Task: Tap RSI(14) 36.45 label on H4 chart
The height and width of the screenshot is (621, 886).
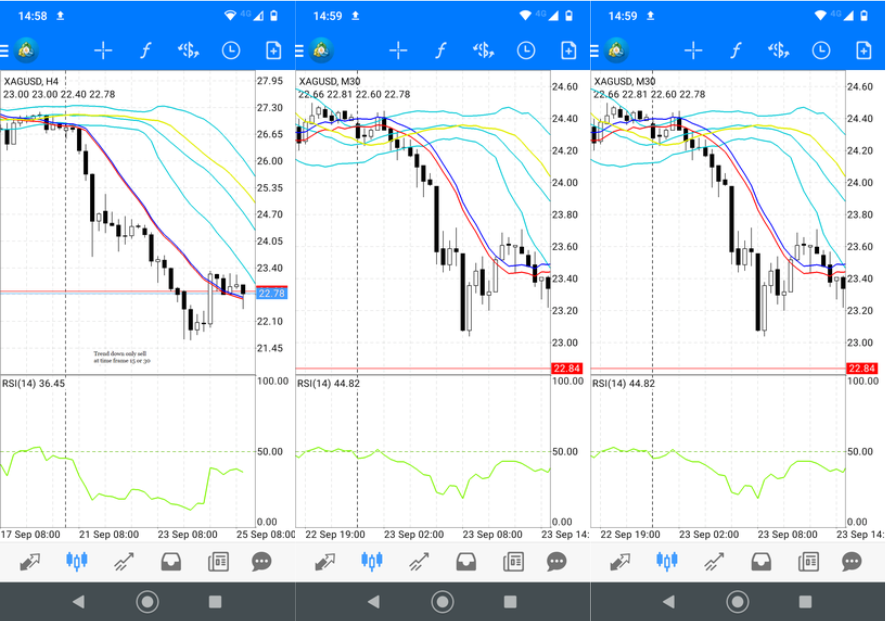Action: coord(34,383)
